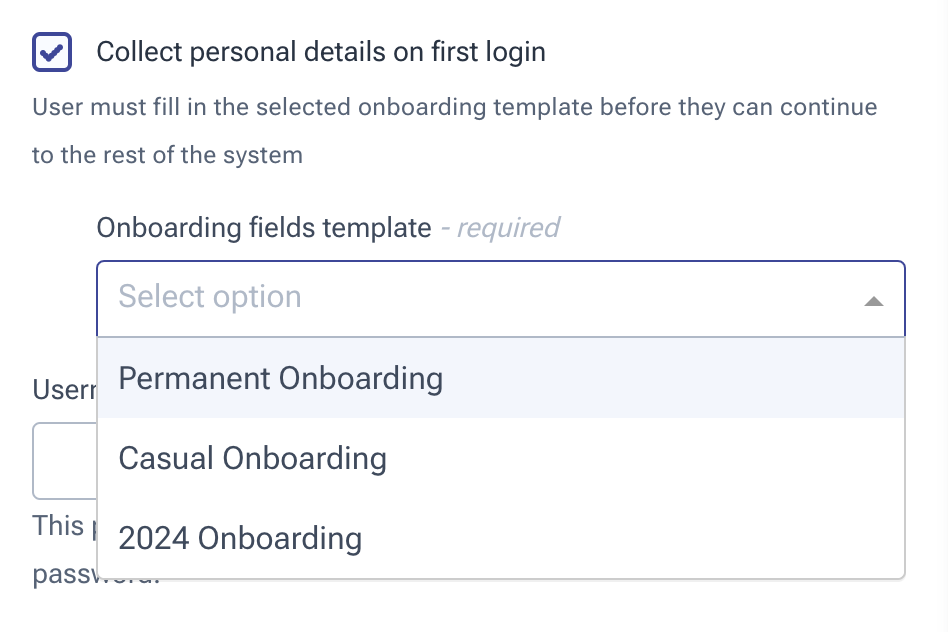Select "Permanent Onboarding" from the dropdown
Image resolution: width=948 pixels, height=632 pixels.
280,378
